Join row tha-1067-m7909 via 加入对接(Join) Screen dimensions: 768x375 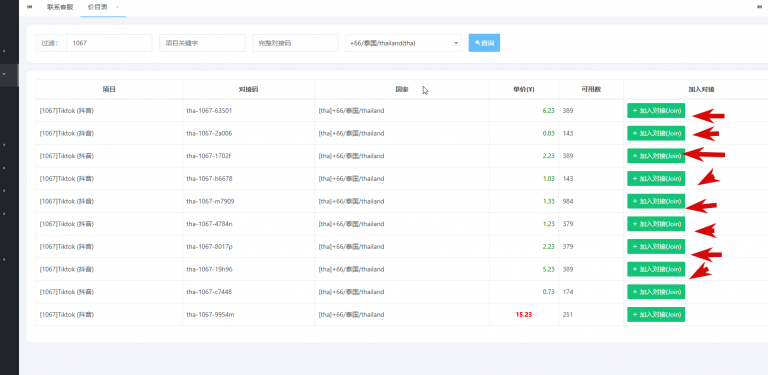point(656,201)
